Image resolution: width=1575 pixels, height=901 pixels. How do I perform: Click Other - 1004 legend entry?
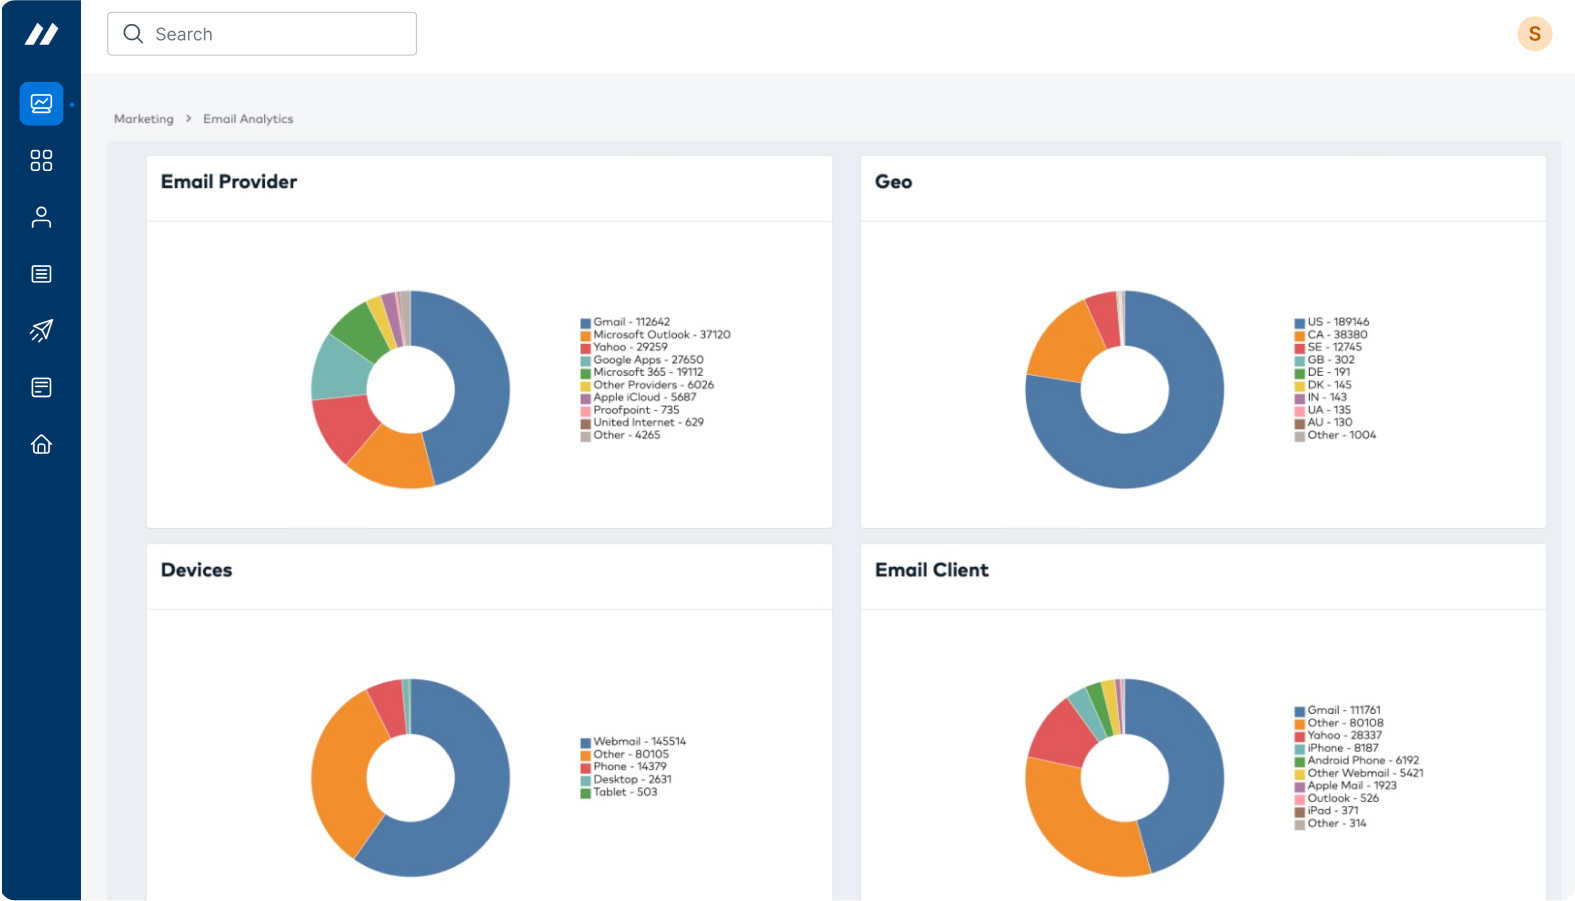(1335, 435)
